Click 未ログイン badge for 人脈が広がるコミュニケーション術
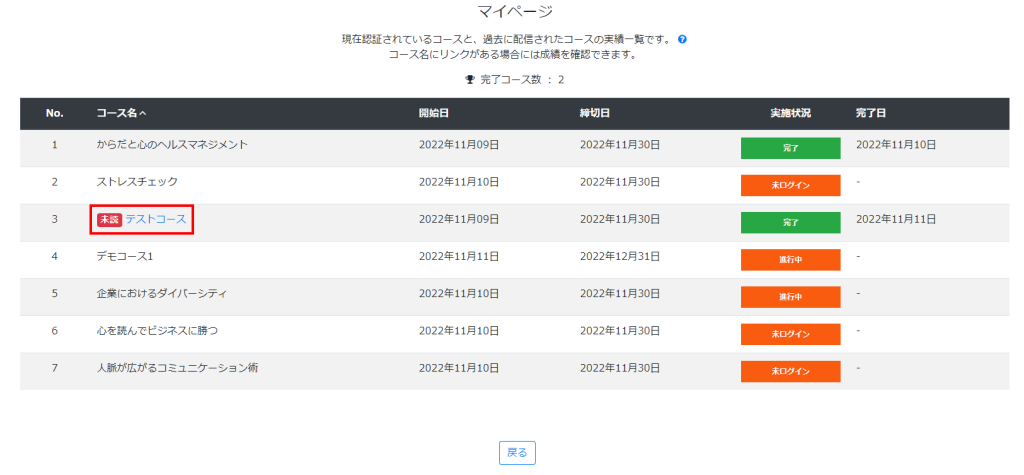The image size is (1024, 475). point(790,371)
